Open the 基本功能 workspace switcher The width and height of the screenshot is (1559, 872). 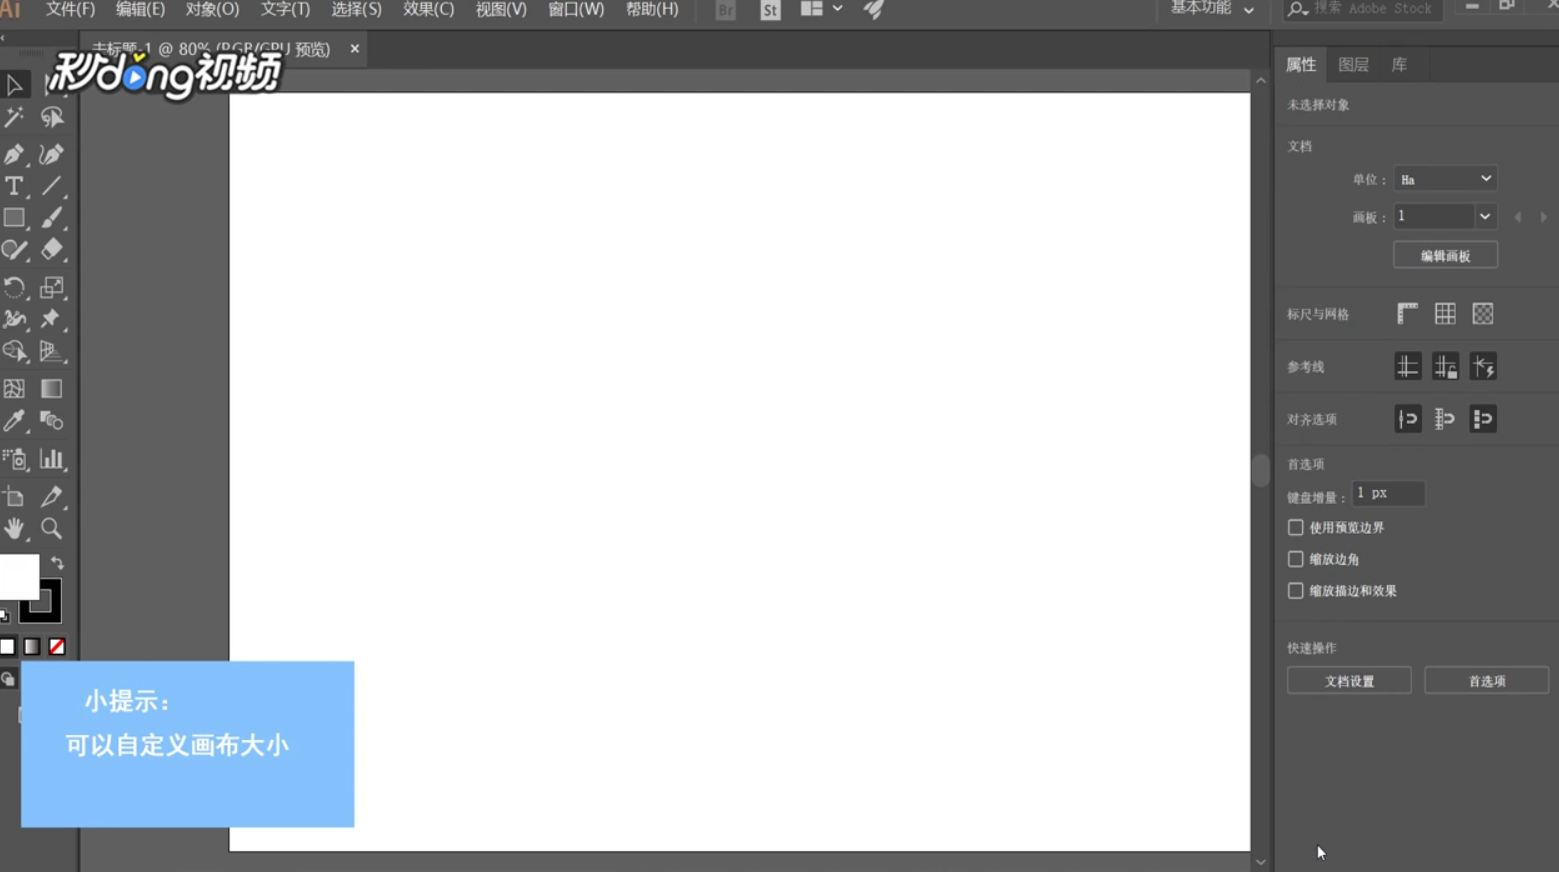1212,9
